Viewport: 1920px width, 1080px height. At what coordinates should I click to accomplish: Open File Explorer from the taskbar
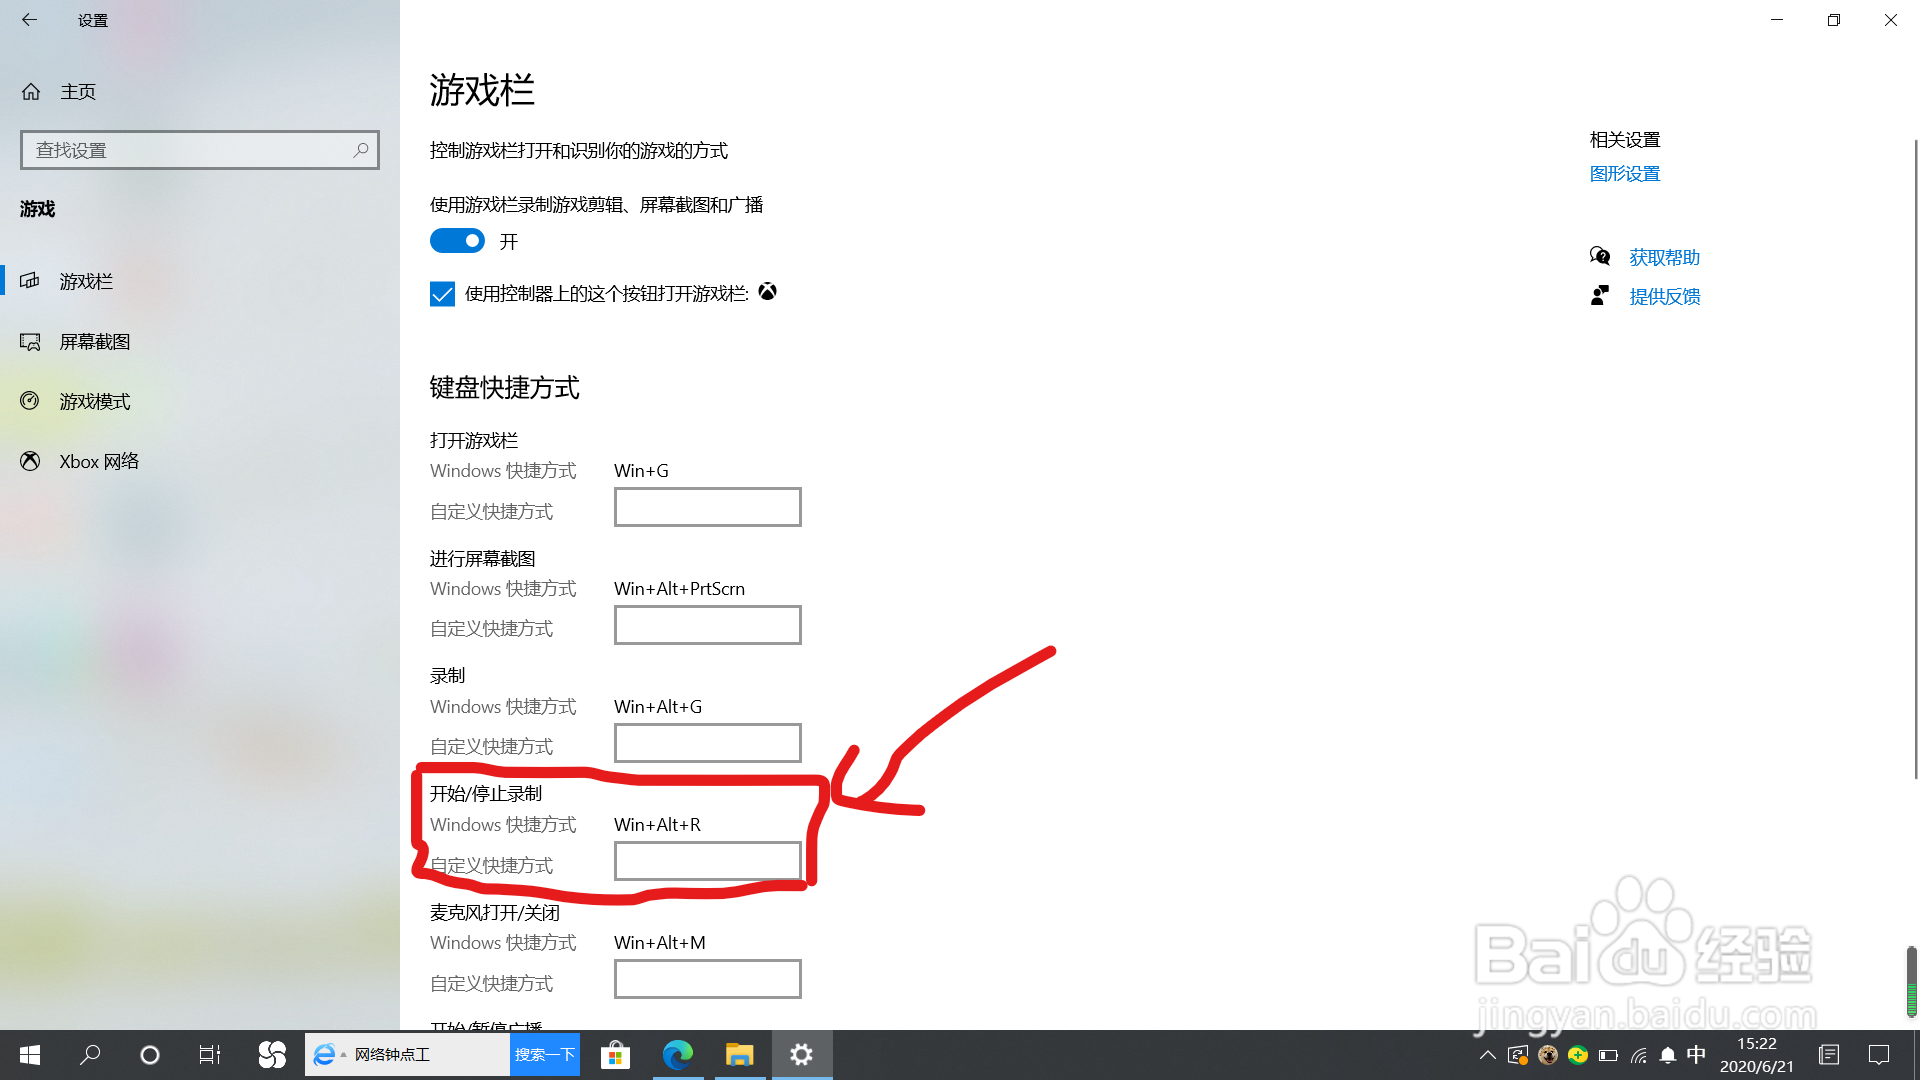point(740,1054)
